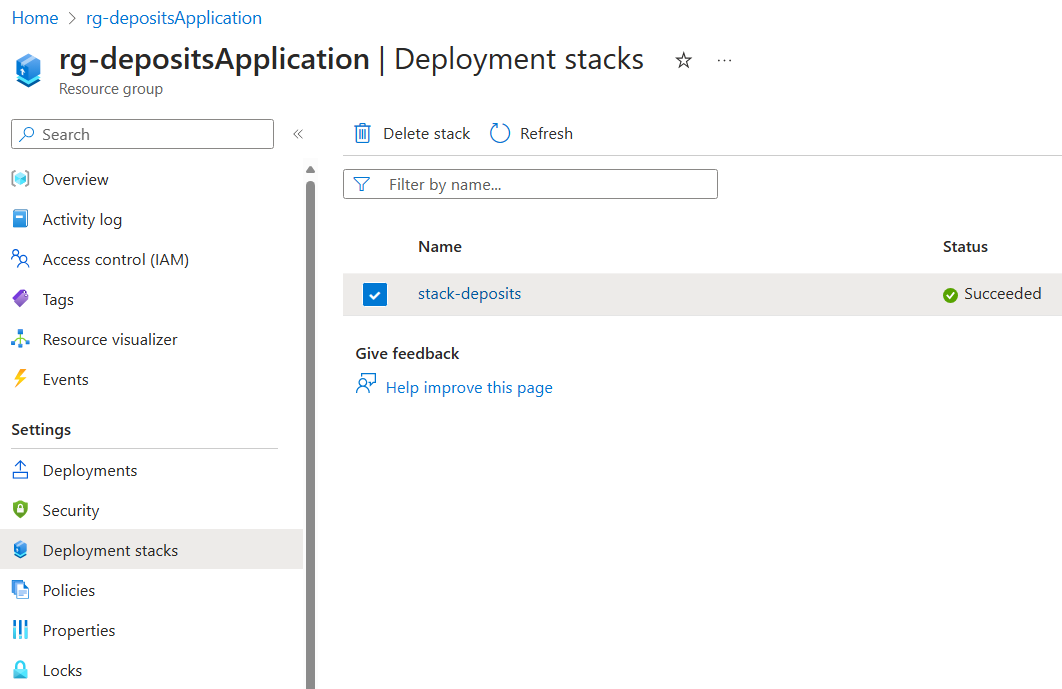This screenshot has width=1062, height=689.
Task: Click the Help improve this page link
Action: pyautogui.click(x=469, y=387)
